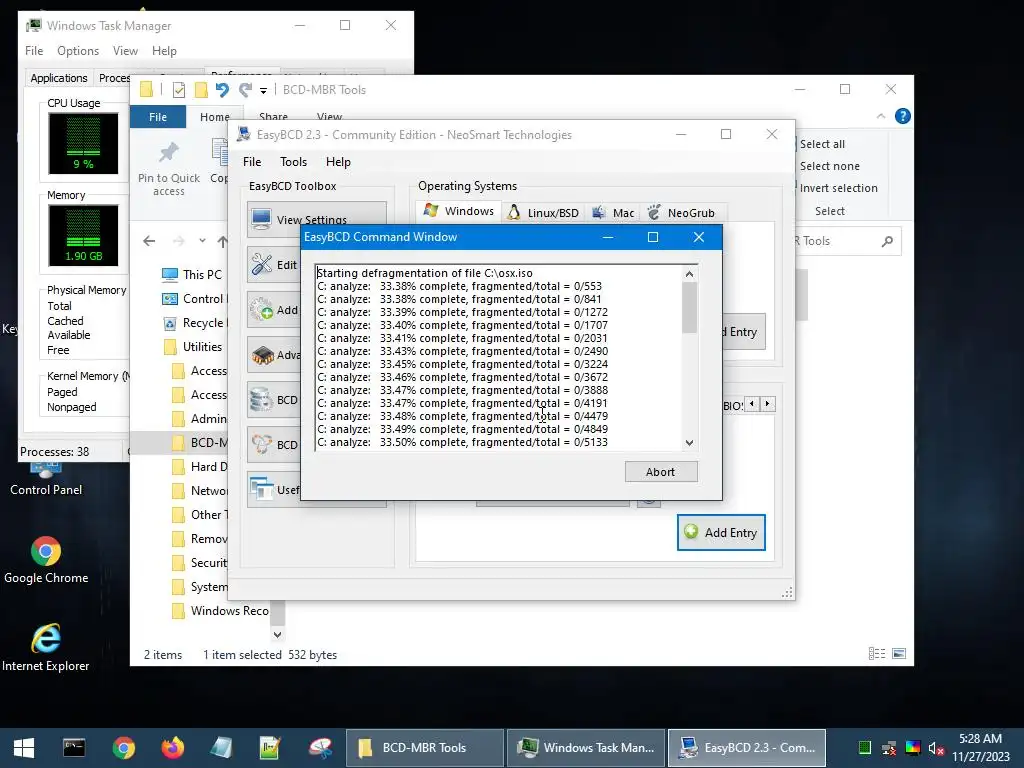
Task: Click the network tray icon
Action: tap(889, 748)
